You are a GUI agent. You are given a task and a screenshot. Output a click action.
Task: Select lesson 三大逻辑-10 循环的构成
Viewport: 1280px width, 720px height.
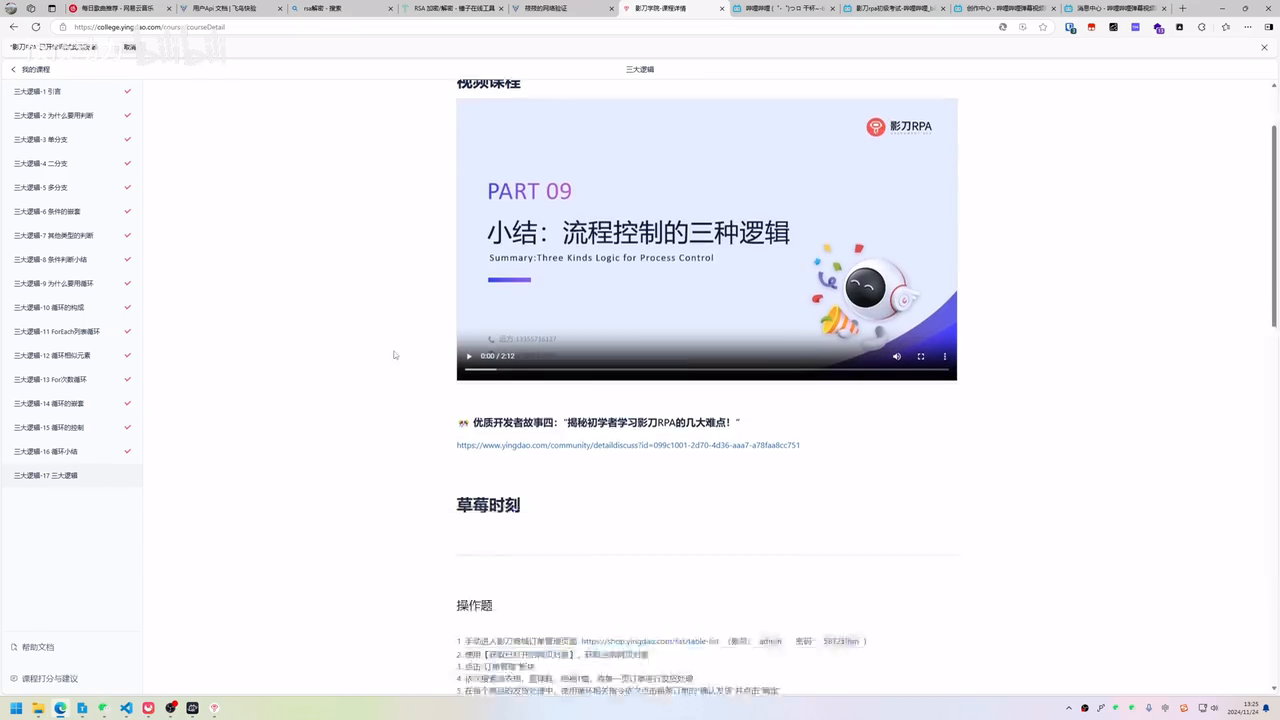(71, 307)
